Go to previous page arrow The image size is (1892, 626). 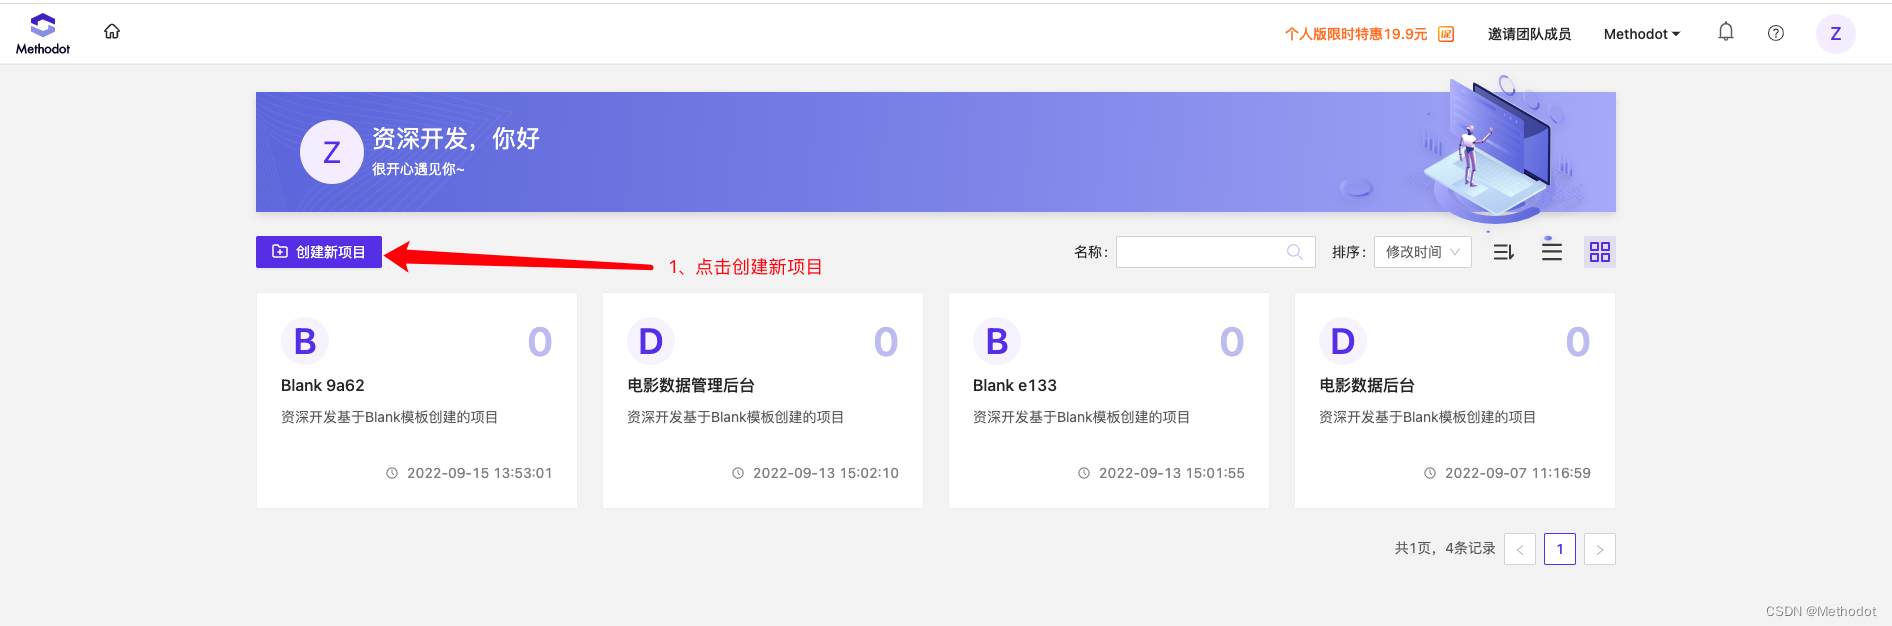coord(1520,549)
